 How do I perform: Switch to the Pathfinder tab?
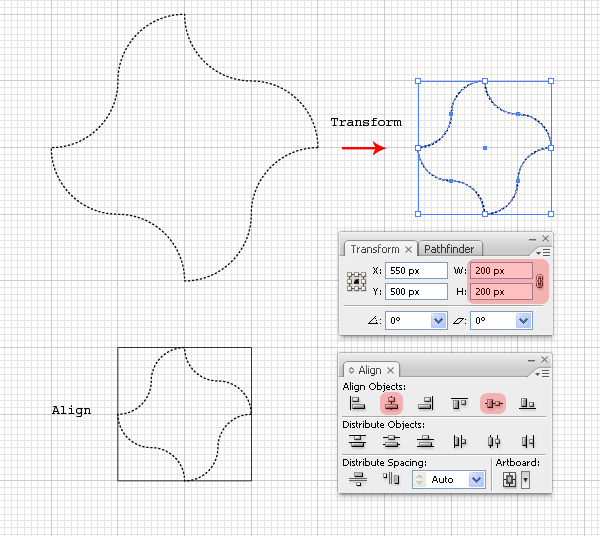[448, 249]
